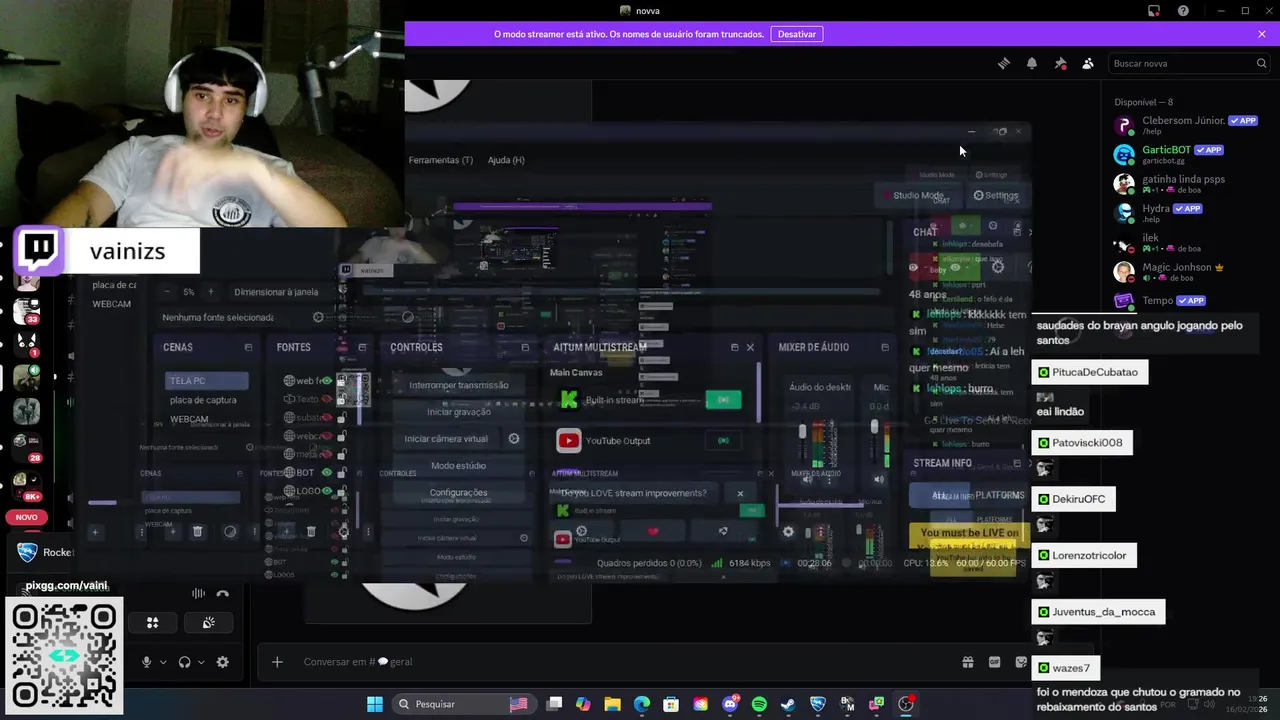Toggle the Discord member list icon
This screenshot has height=720, width=1280.
[1088, 63]
